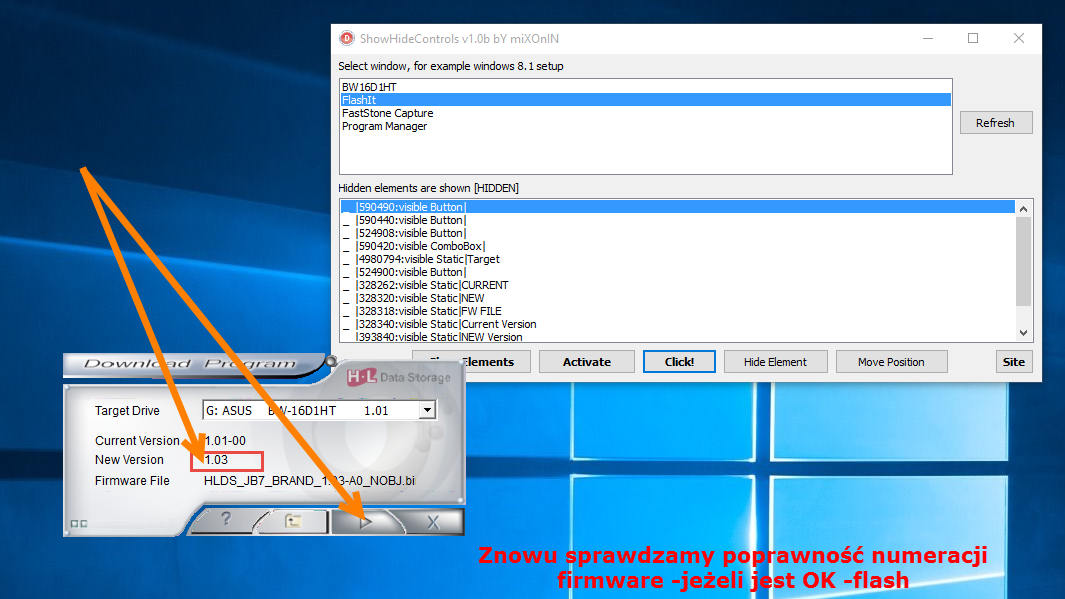Close FlashIt with its X button
Image resolution: width=1065 pixels, height=599 pixels.
point(433,522)
